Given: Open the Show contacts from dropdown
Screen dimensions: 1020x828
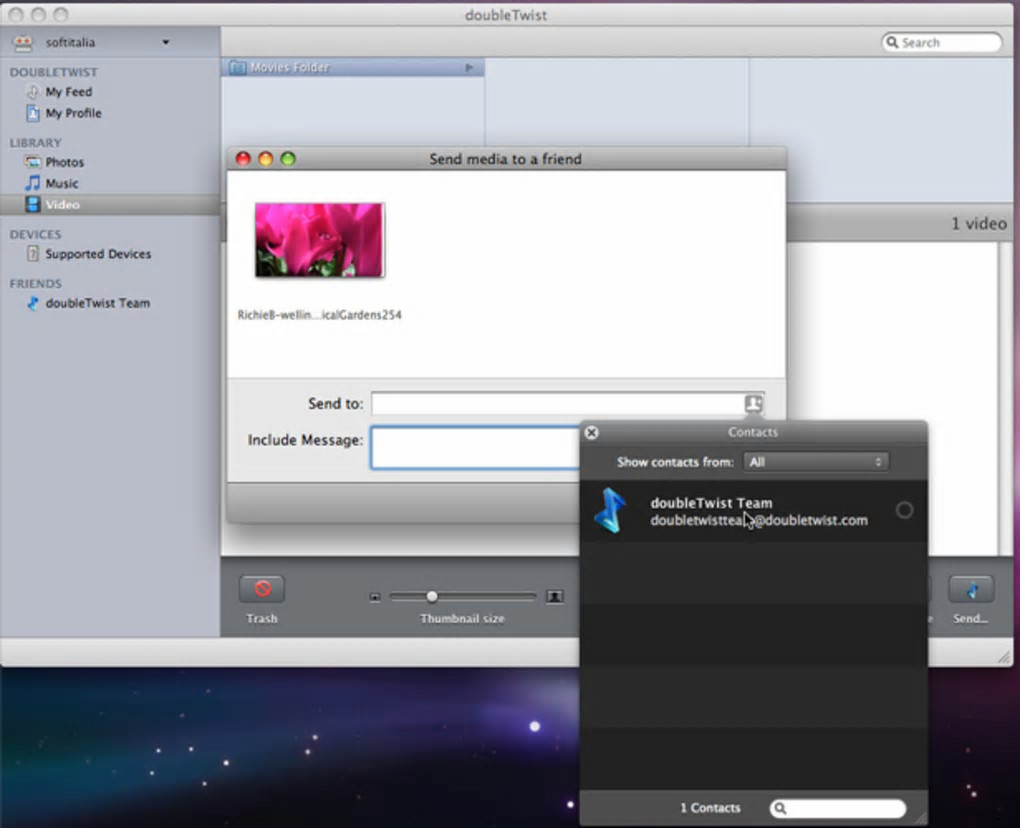Looking at the screenshot, I should point(815,462).
